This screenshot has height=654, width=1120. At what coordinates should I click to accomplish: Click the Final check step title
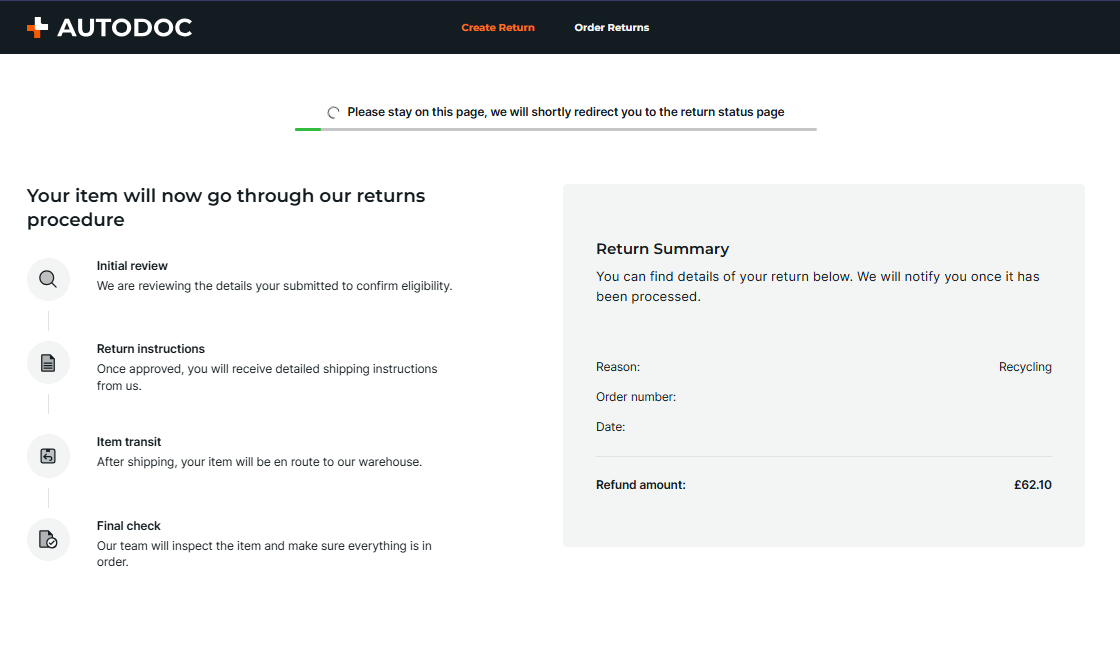(x=129, y=526)
